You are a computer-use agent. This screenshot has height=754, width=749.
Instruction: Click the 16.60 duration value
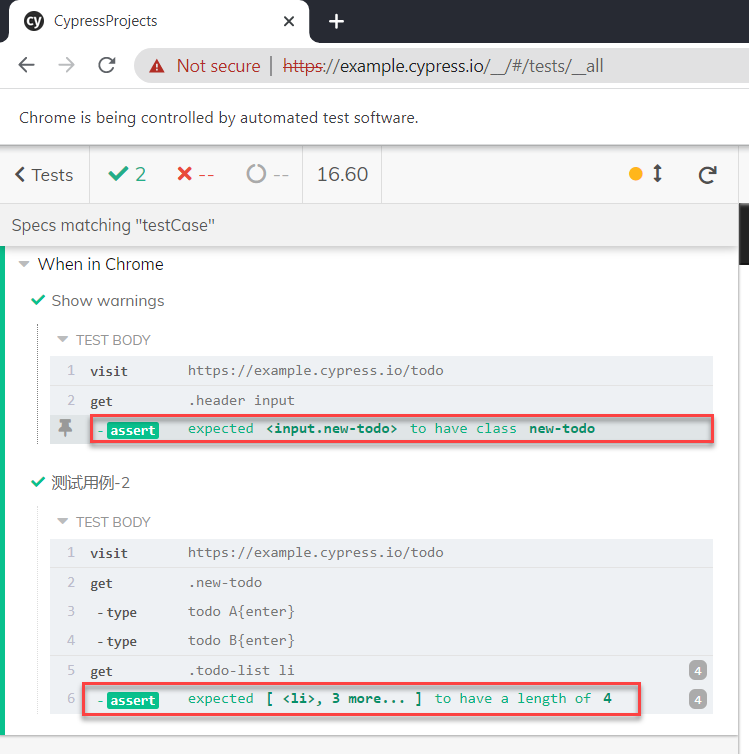click(x=342, y=174)
